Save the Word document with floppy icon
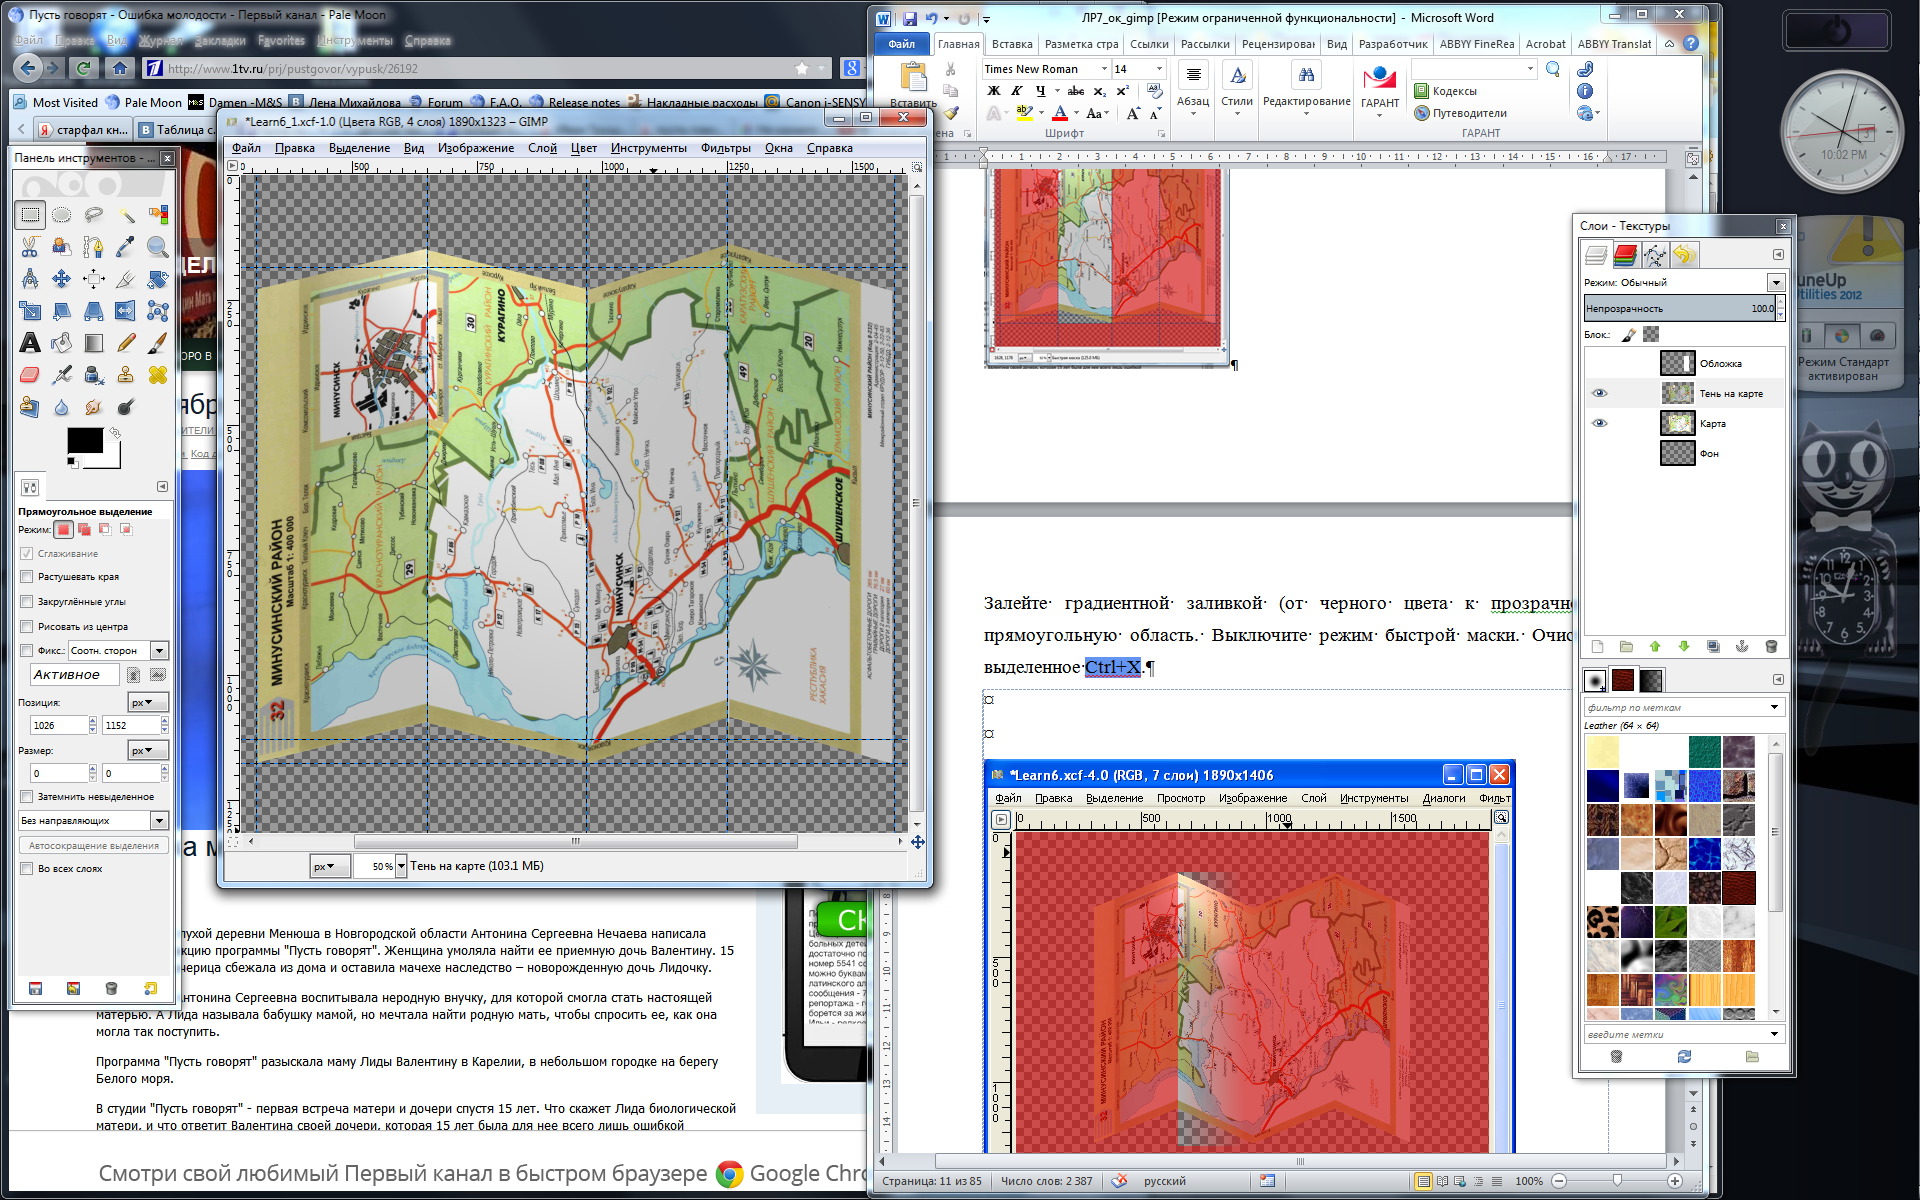1920x1200 pixels. click(x=910, y=18)
